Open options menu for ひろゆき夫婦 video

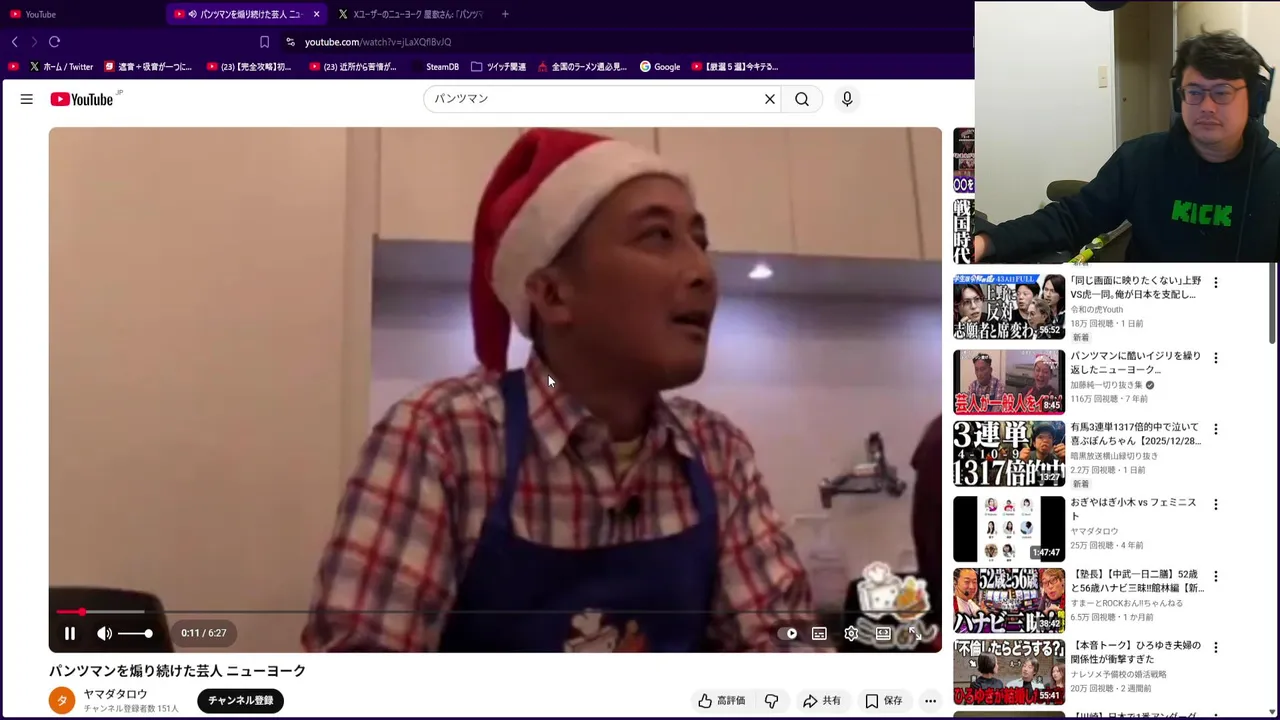pos(1216,647)
